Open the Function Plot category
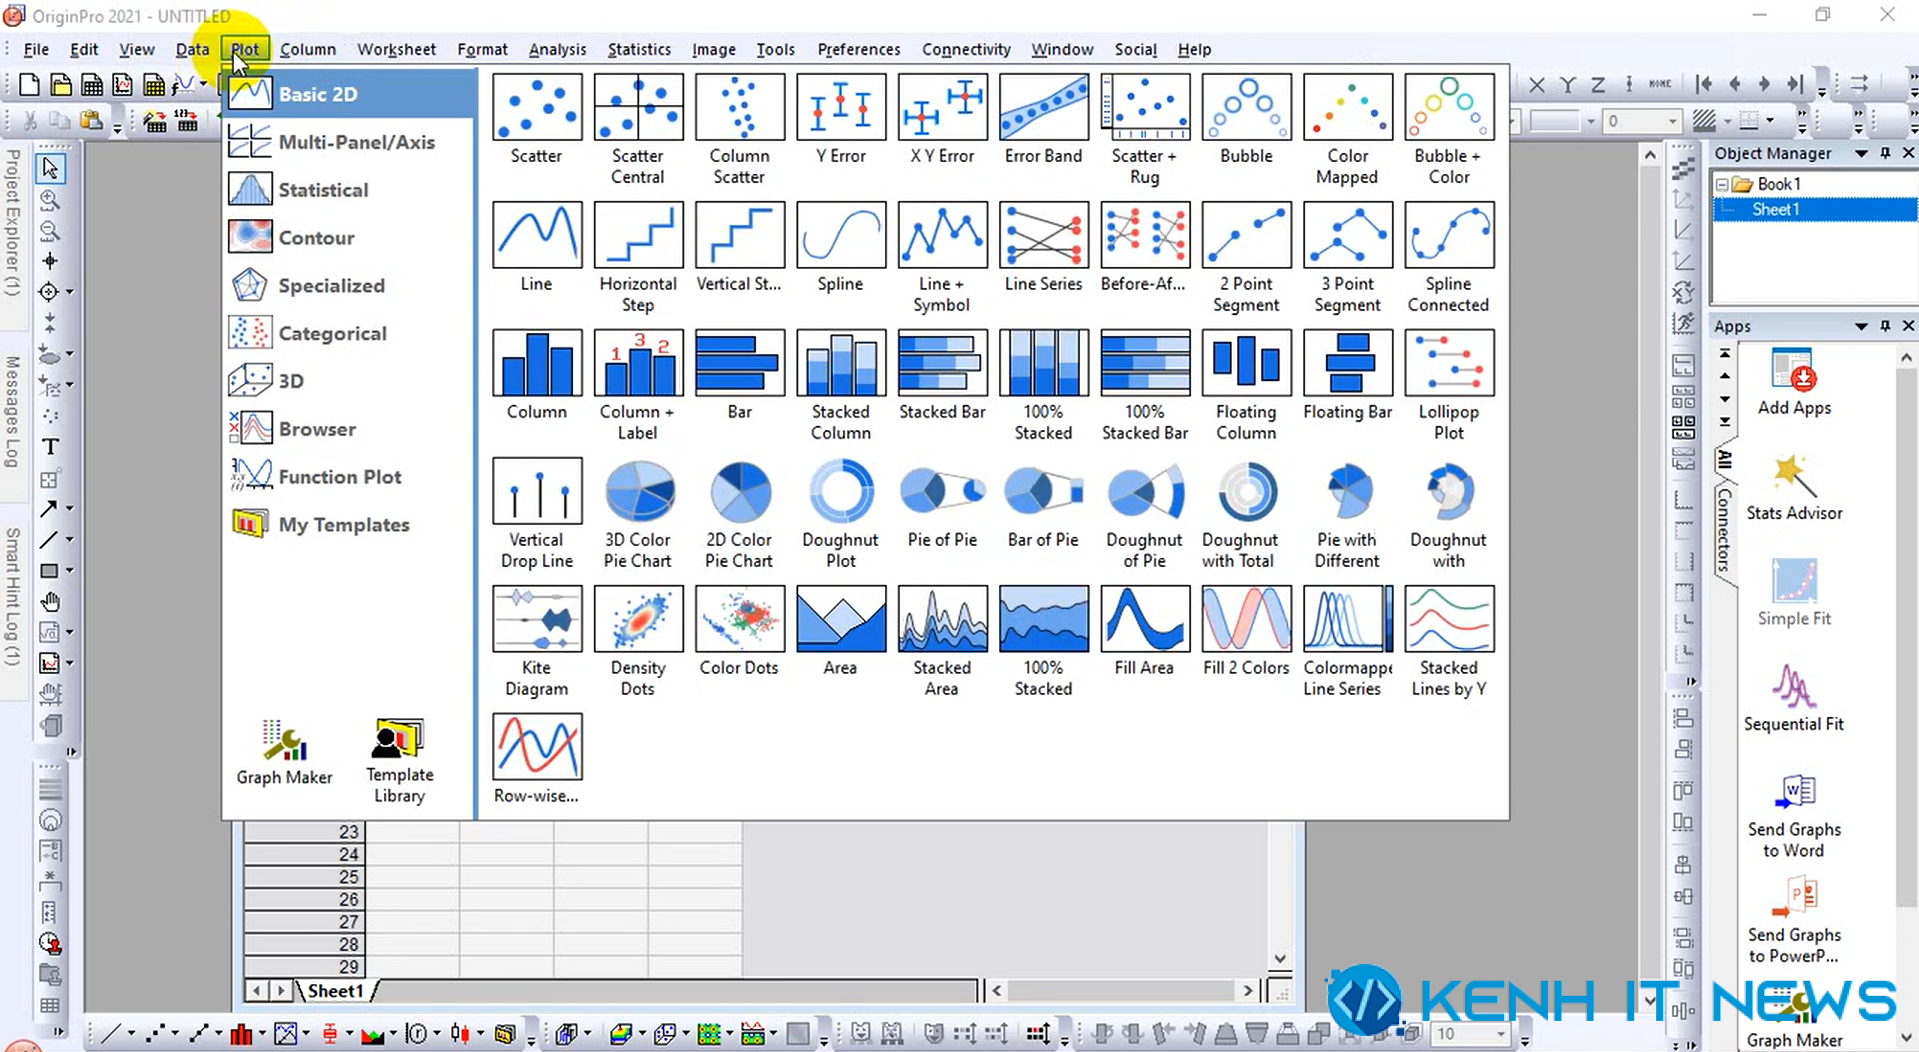1919x1052 pixels. coord(348,477)
